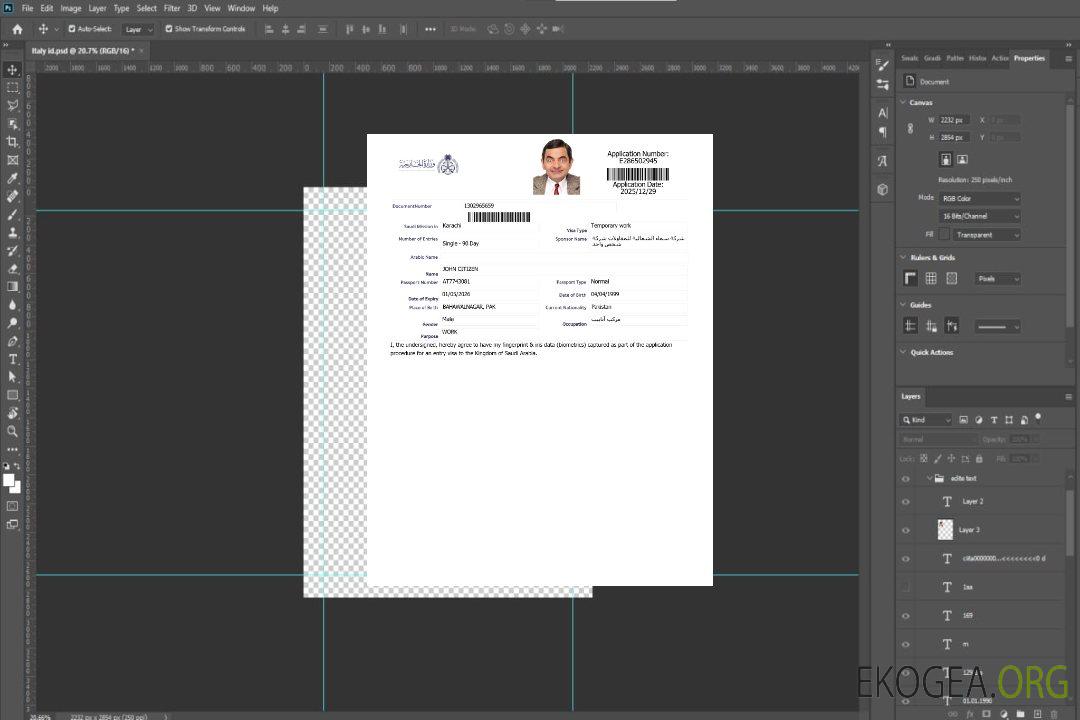Screen dimensions: 1080x720
Task: Click the canvas Height field
Action: point(954,138)
